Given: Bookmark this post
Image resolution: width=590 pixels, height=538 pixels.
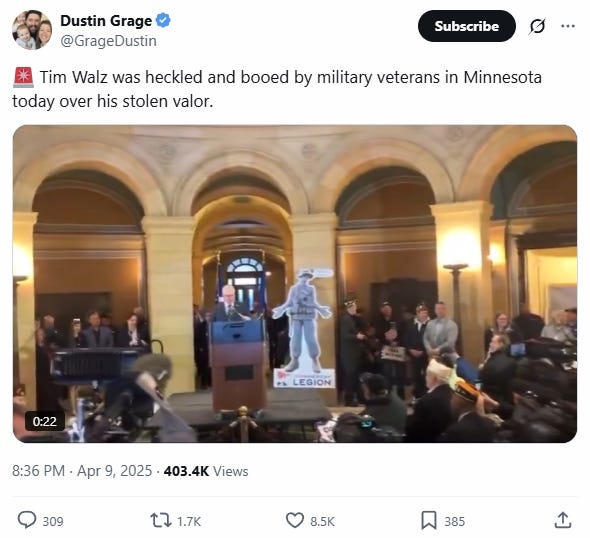Looking at the screenshot, I should click(429, 521).
